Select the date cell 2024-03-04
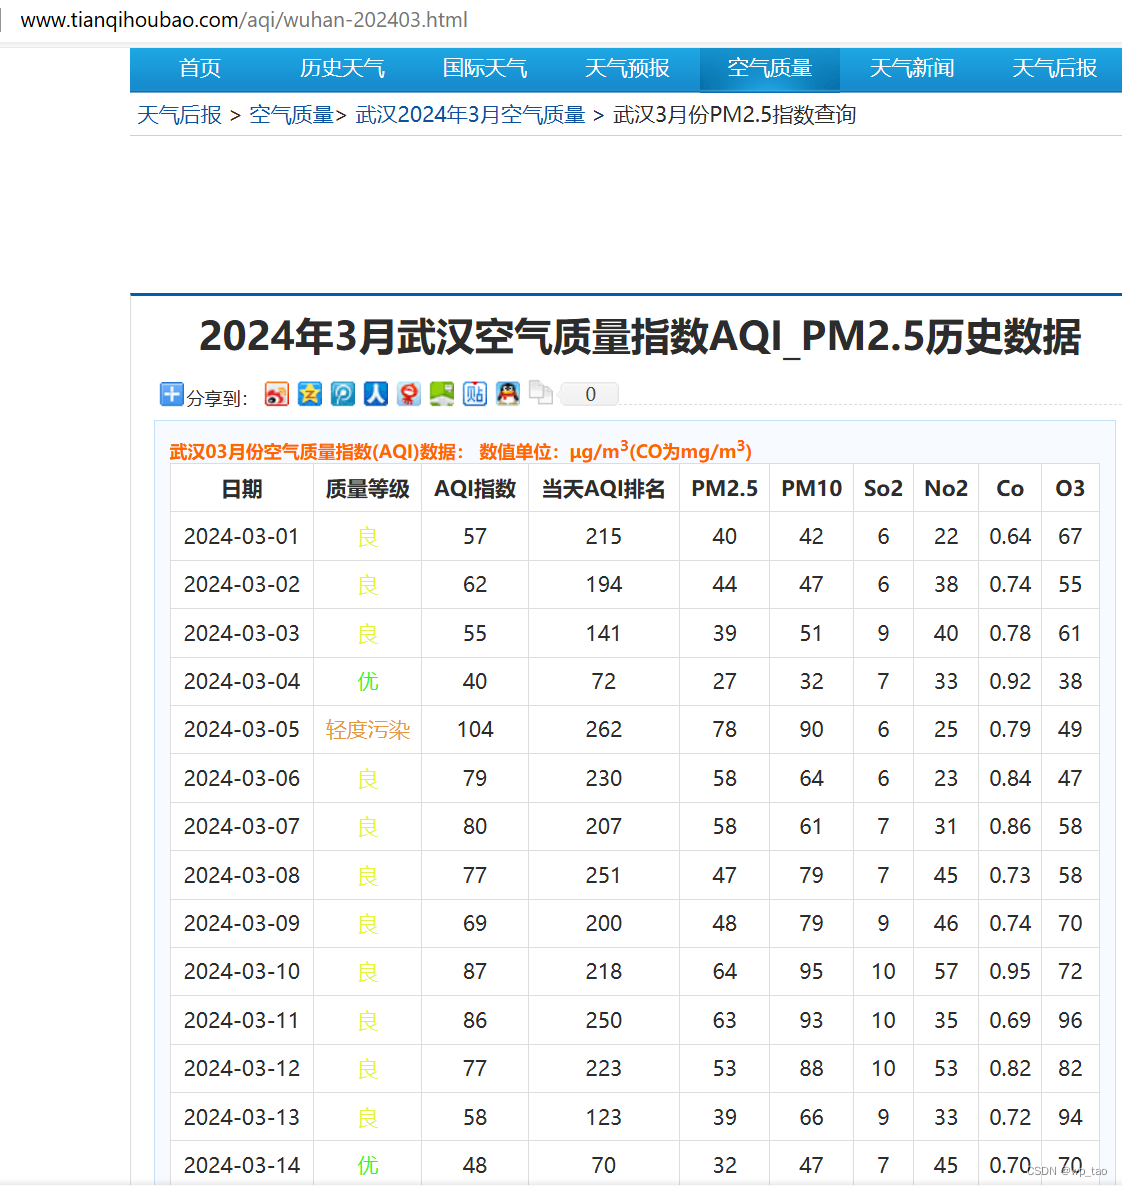The height and width of the screenshot is (1186, 1122). click(x=241, y=681)
